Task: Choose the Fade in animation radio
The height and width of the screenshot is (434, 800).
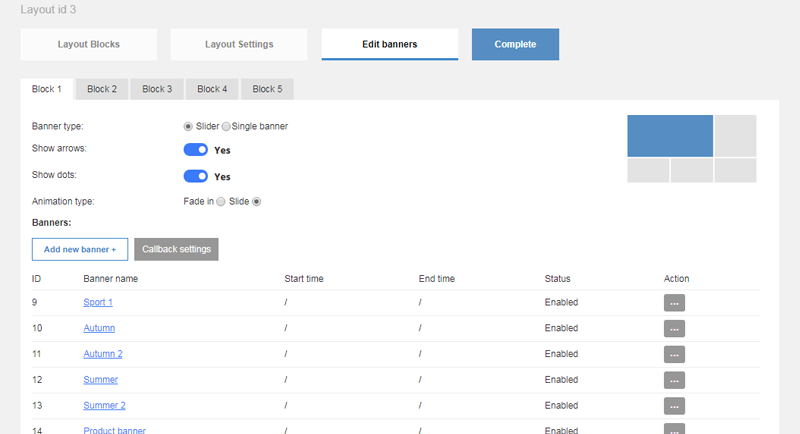Action: point(220,201)
